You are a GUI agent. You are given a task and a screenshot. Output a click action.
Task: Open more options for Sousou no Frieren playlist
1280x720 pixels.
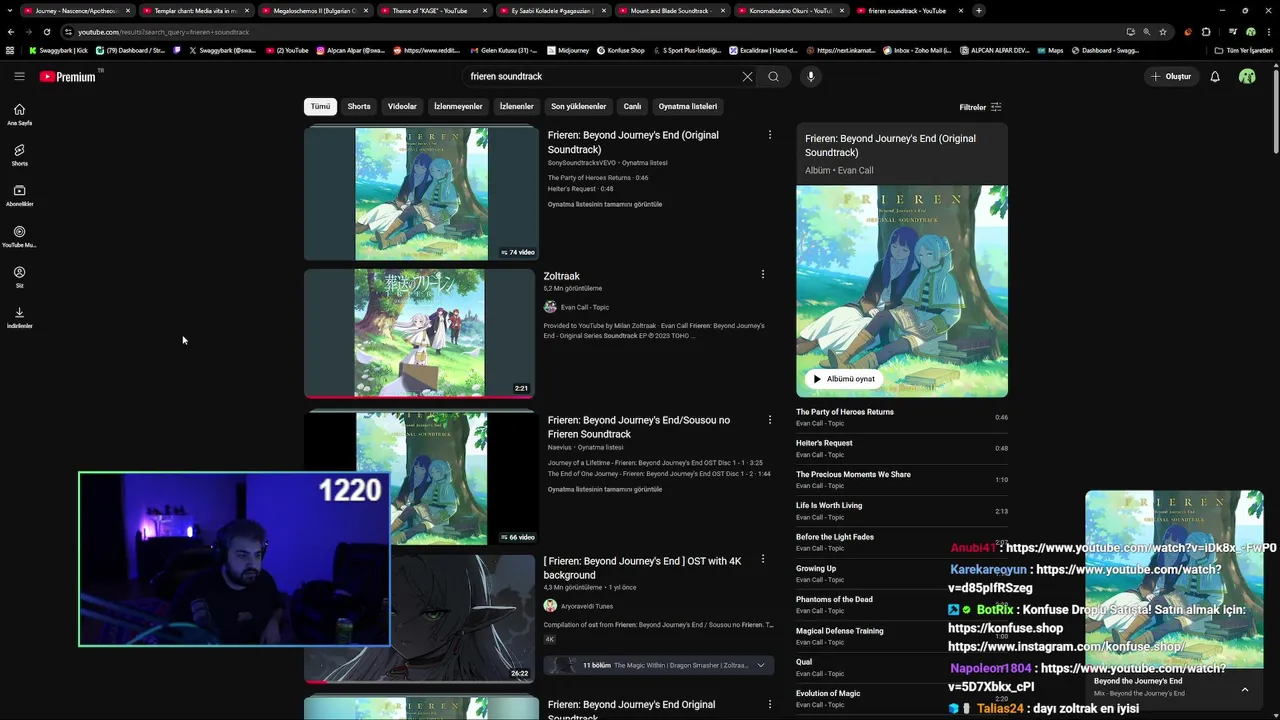click(769, 419)
